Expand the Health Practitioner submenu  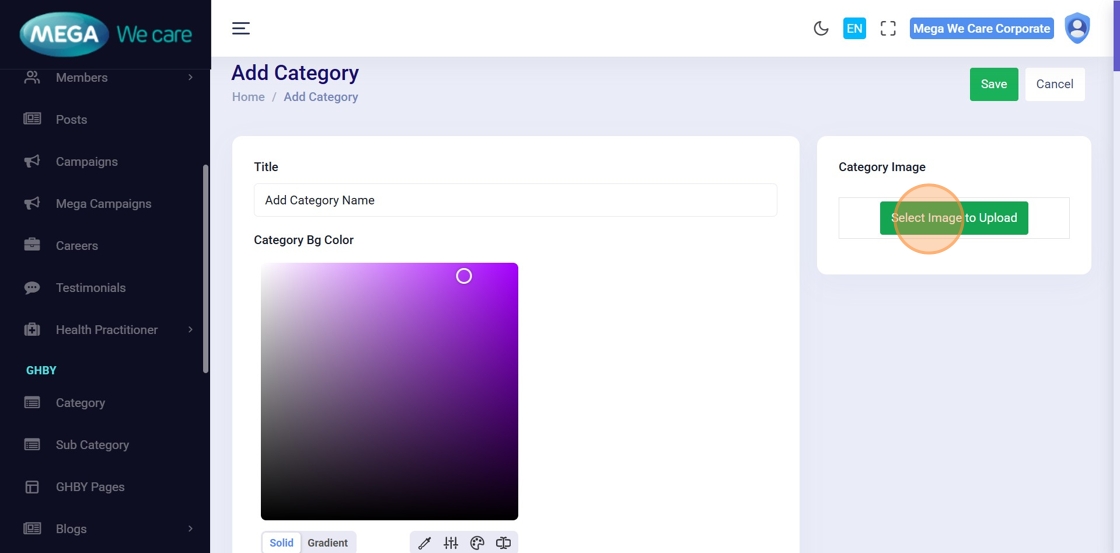[190, 329]
